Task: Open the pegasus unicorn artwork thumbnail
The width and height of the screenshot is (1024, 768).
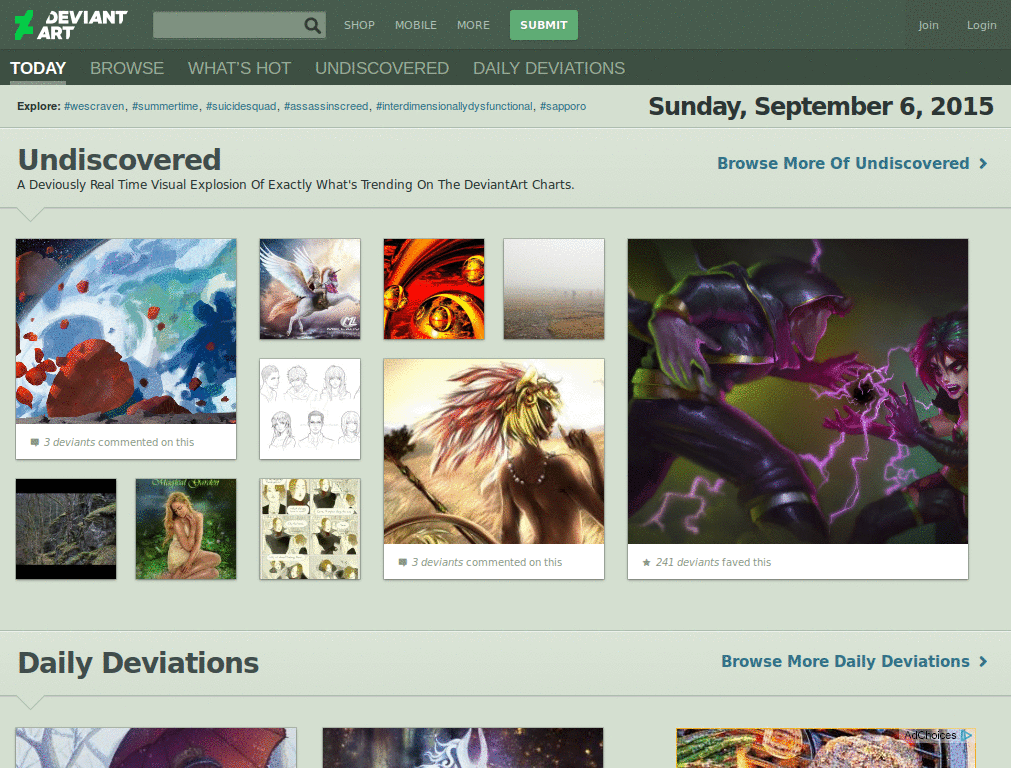Action: [x=309, y=288]
